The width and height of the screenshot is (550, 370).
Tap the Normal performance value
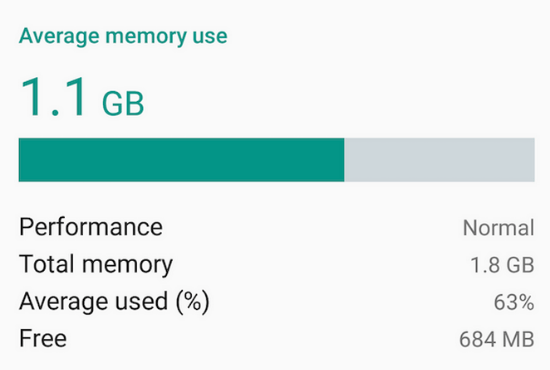click(498, 228)
